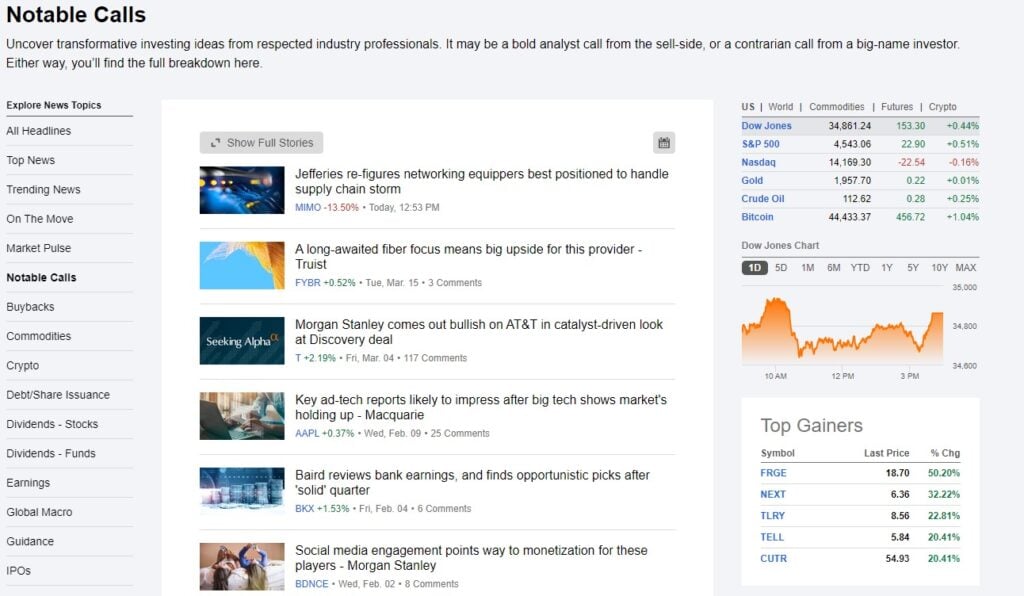1024x596 pixels.
Task: Open the fiber focus article thumbnail
Action: (x=242, y=265)
